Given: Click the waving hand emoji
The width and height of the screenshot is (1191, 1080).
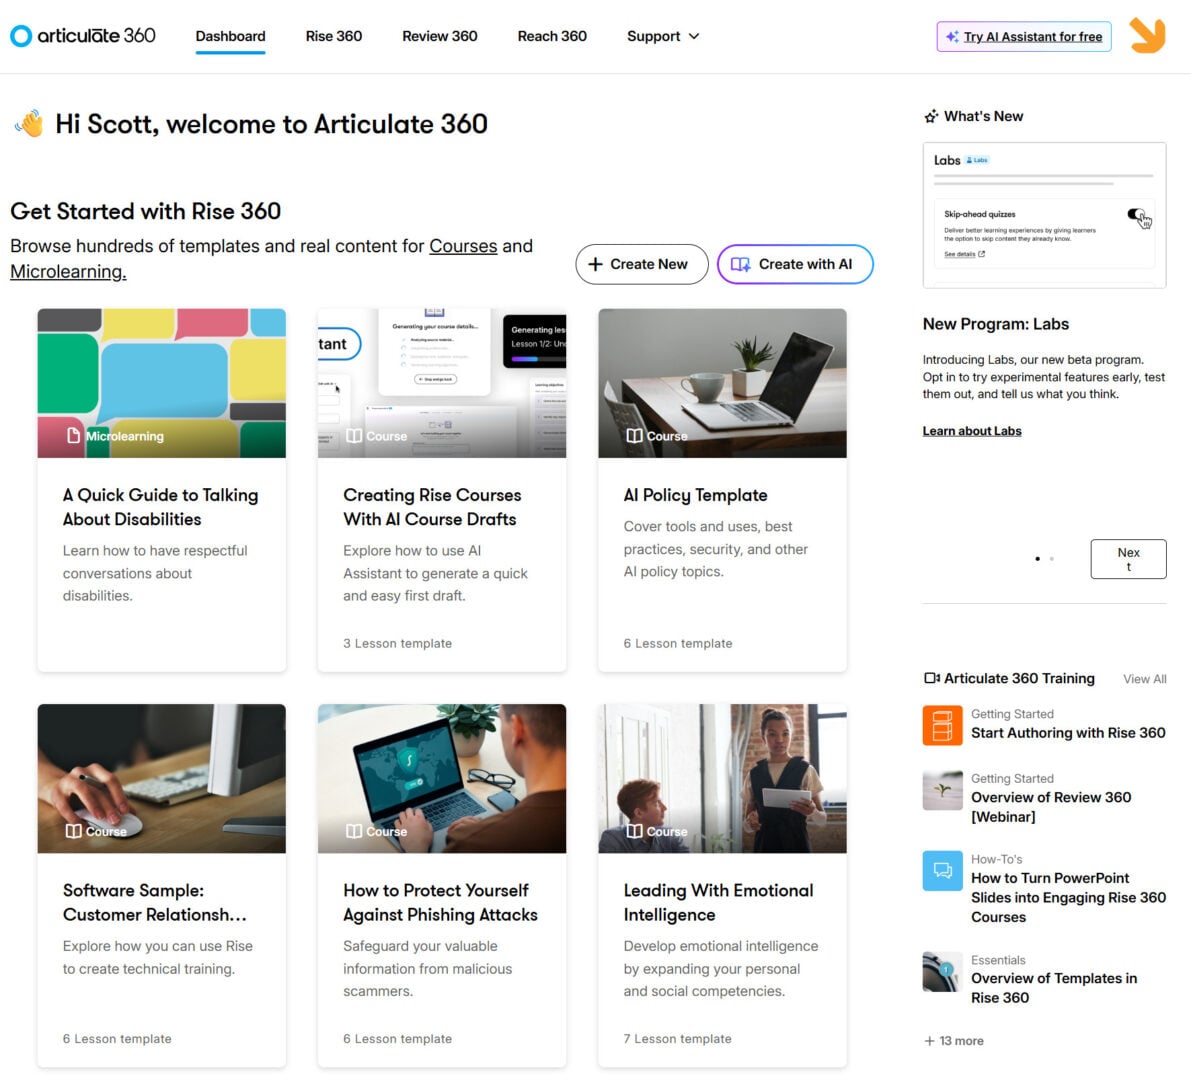Looking at the screenshot, I should click(29, 124).
